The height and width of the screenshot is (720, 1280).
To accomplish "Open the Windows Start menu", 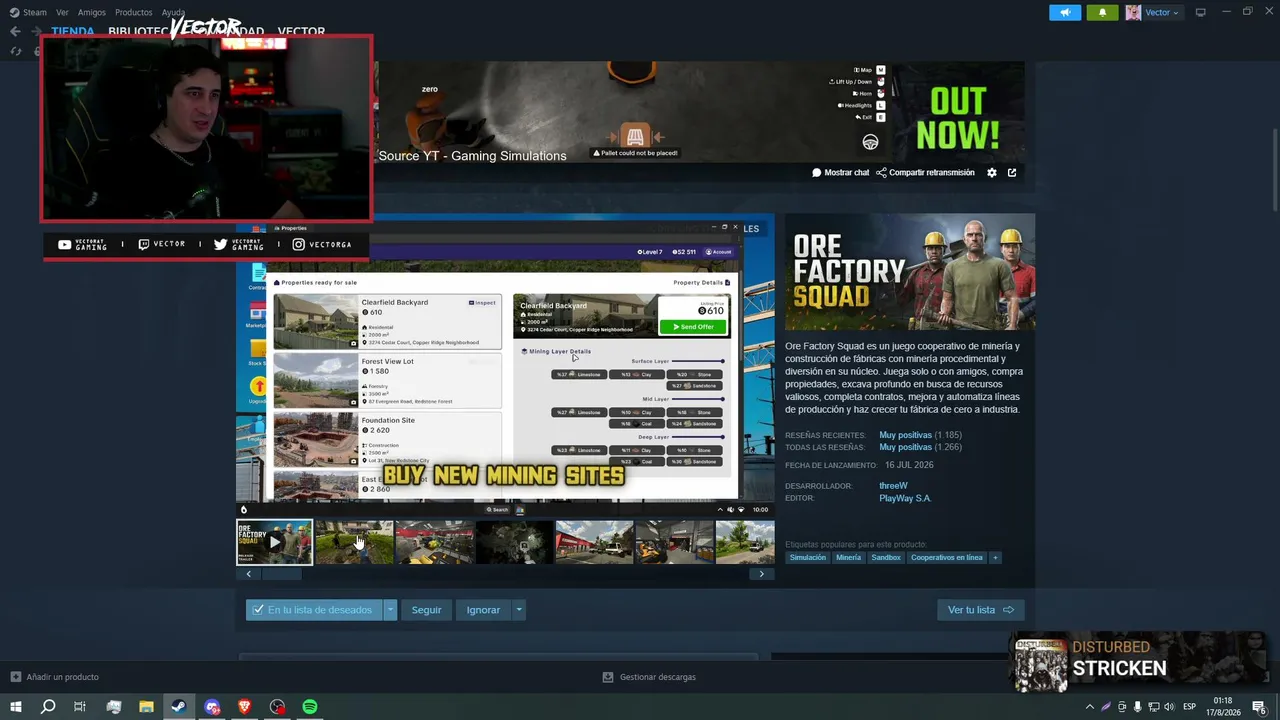I will coord(15,707).
